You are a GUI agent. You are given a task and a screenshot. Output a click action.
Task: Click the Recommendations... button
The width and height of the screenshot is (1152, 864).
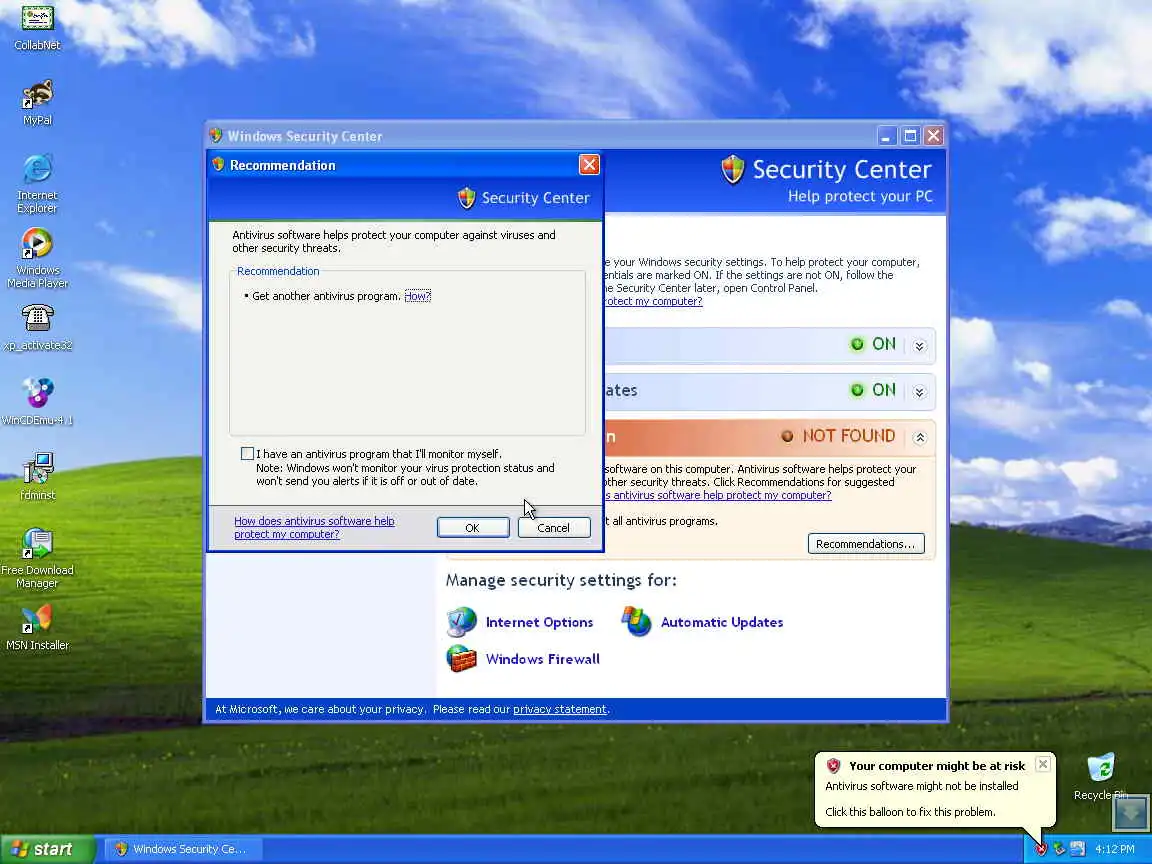pos(865,544)
